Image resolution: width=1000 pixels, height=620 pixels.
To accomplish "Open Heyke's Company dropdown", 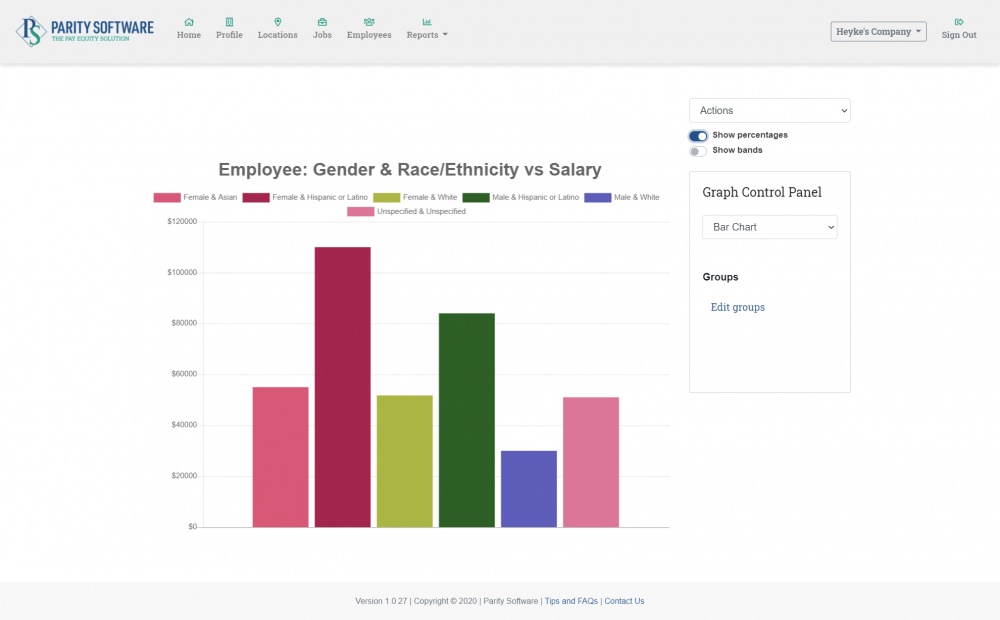I will (x=878, y=31).
